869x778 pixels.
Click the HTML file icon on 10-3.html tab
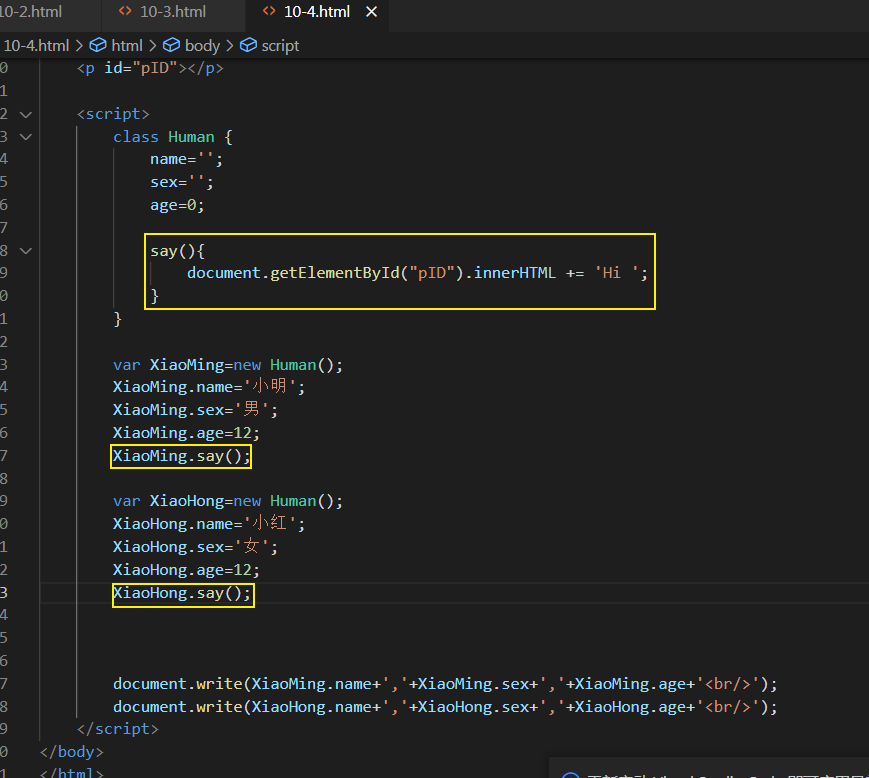point(125,11)
